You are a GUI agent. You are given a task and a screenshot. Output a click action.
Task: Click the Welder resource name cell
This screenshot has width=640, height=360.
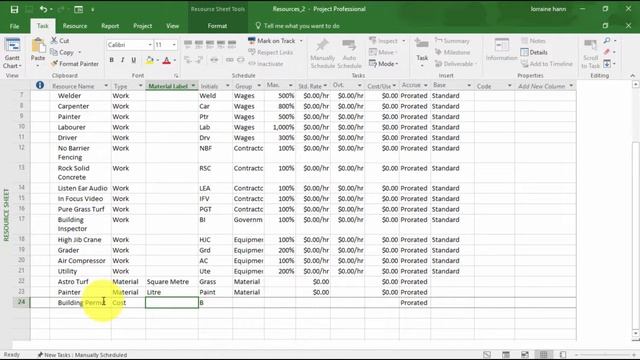(80, 96)
